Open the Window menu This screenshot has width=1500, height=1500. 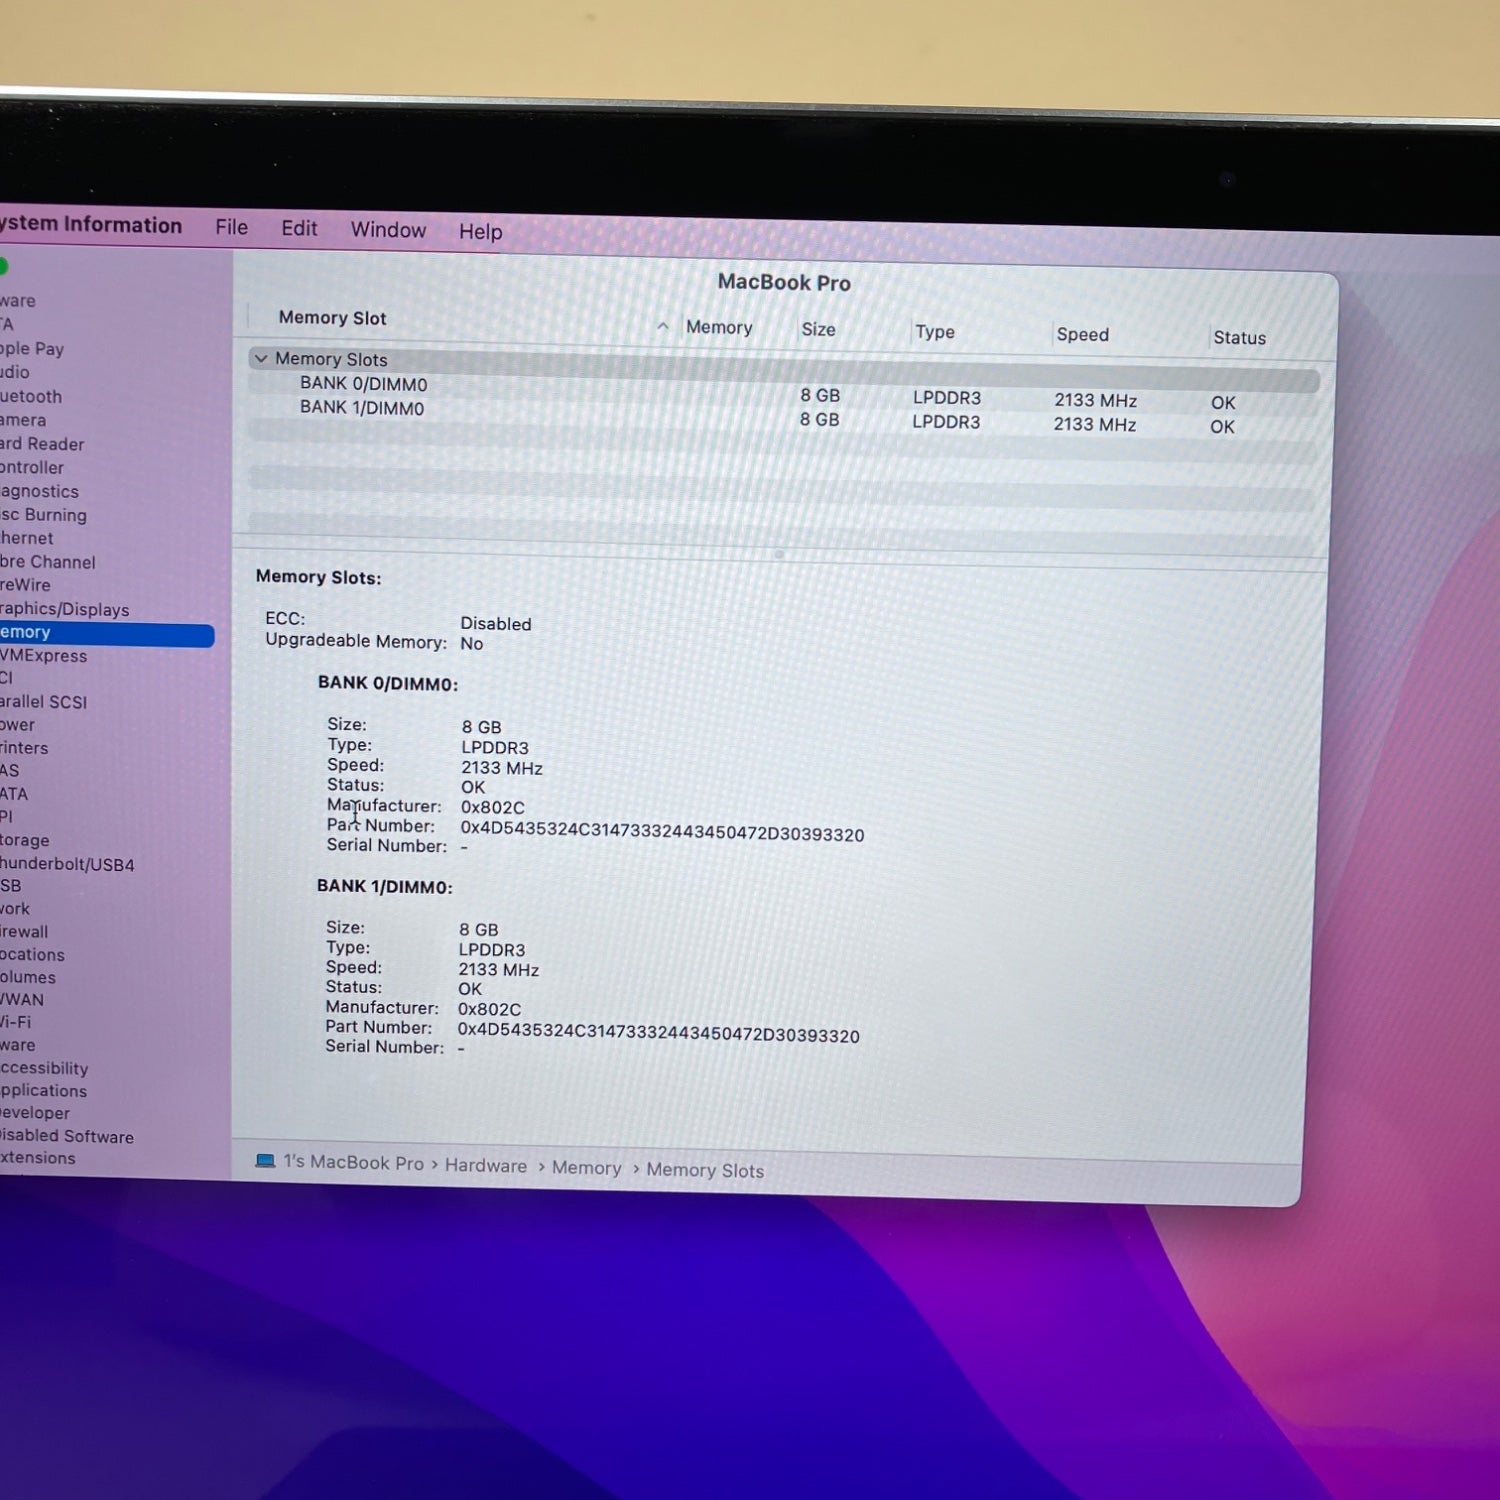pos(388,230)
